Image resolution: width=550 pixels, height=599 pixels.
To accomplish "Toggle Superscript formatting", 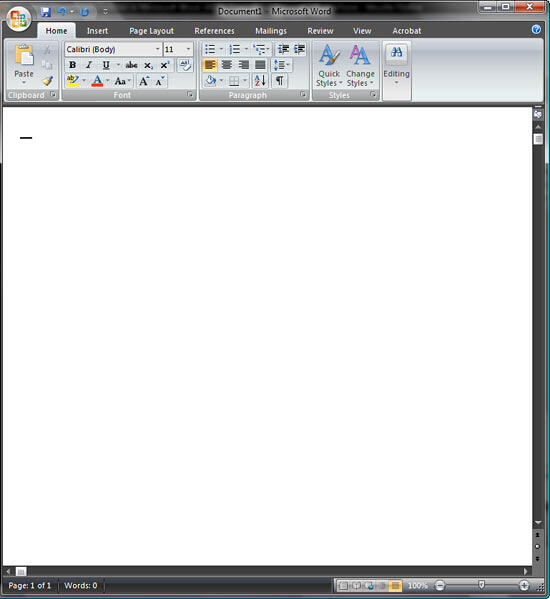I will click(165, 65).
